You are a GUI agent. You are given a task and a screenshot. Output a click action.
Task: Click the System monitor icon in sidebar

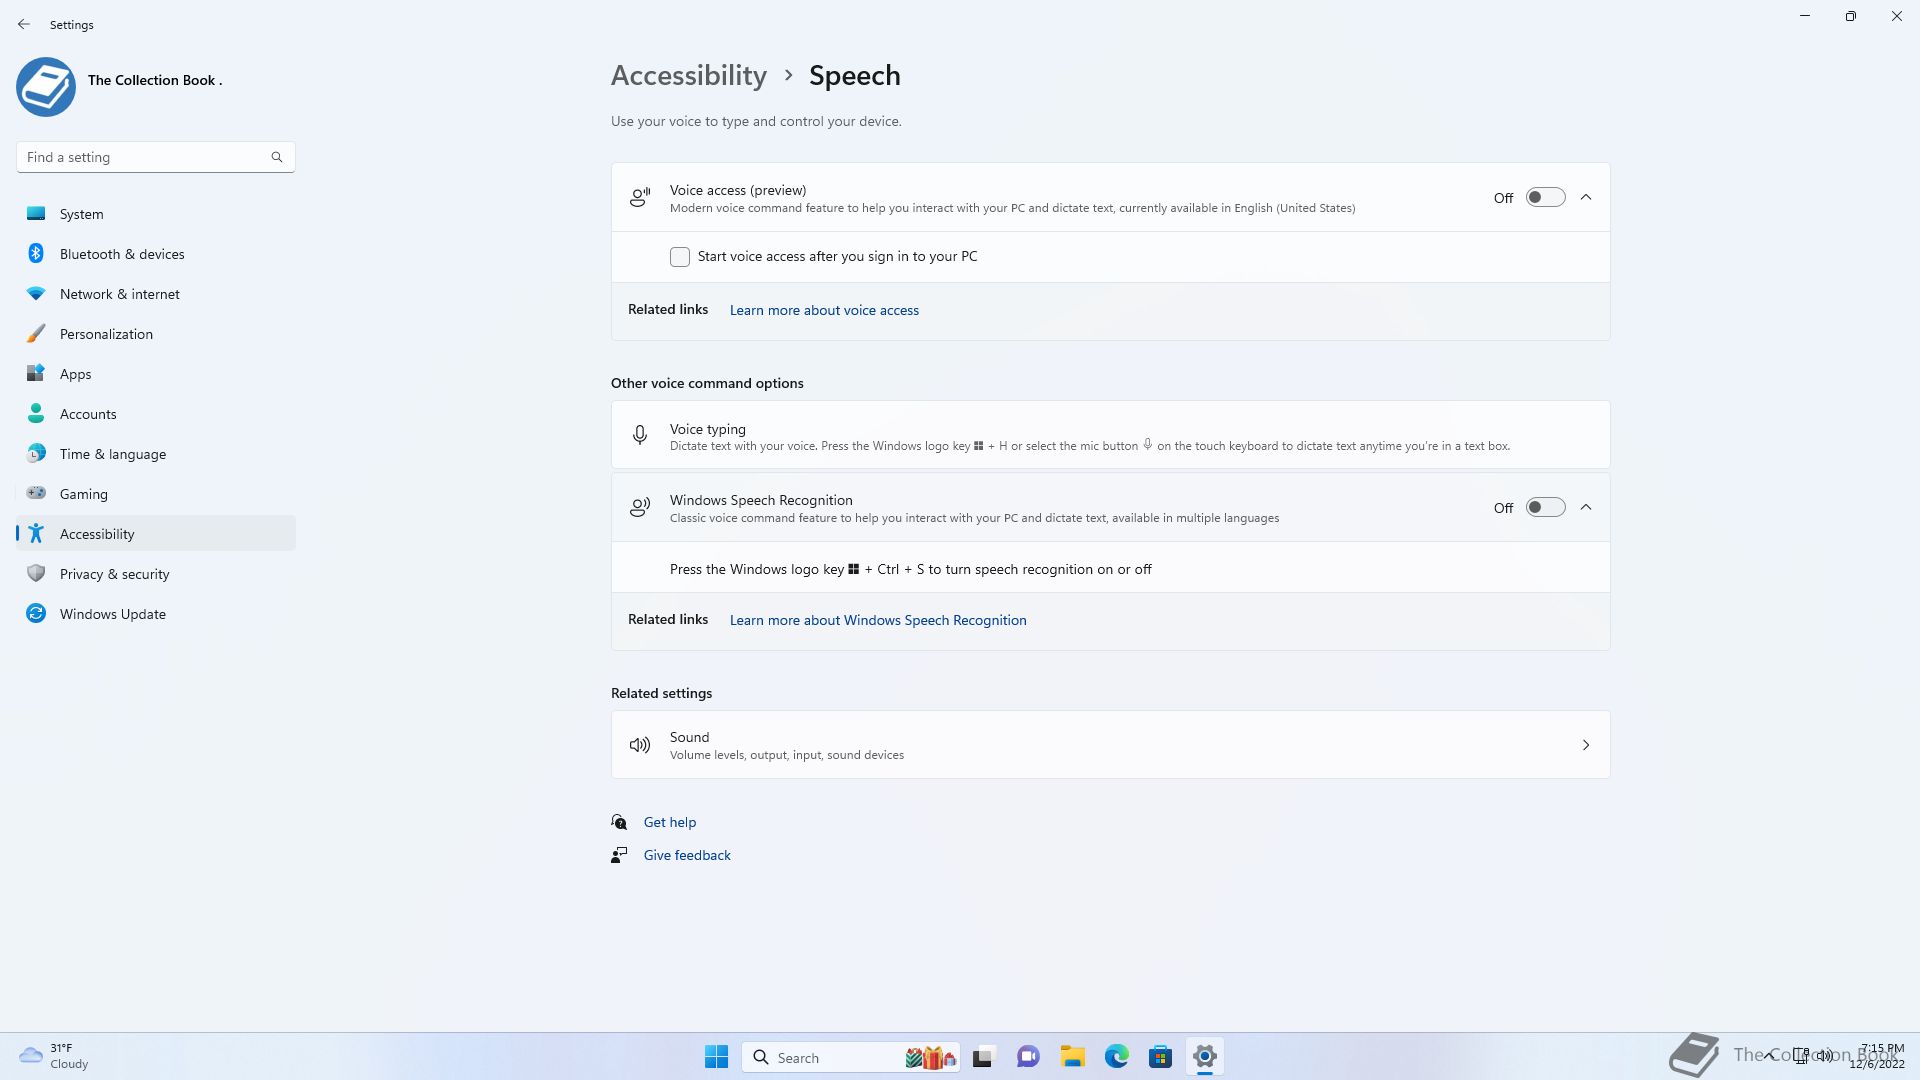coord(36,213)
